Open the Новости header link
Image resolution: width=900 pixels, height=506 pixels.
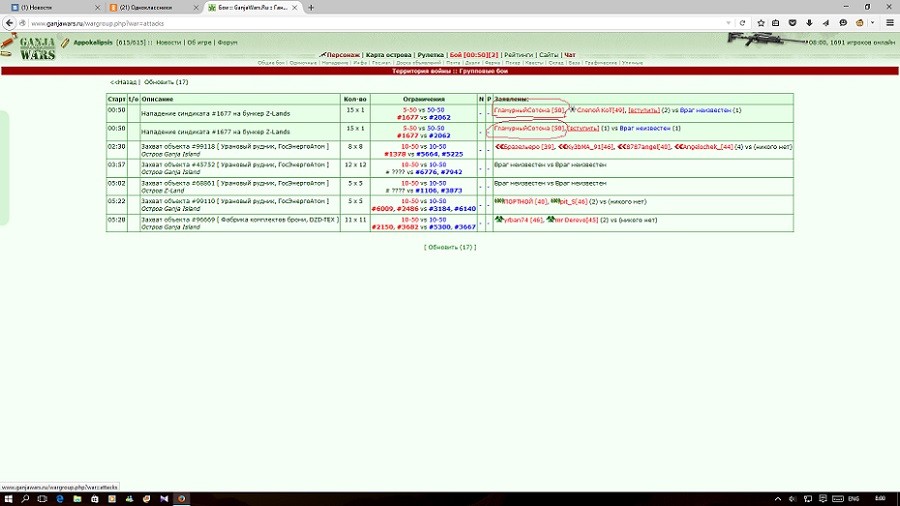click(169, 42)
